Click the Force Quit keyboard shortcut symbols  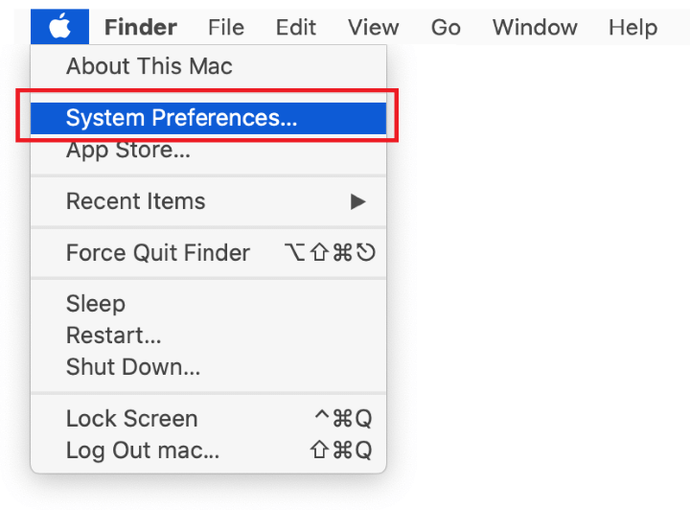coord(329,253)
